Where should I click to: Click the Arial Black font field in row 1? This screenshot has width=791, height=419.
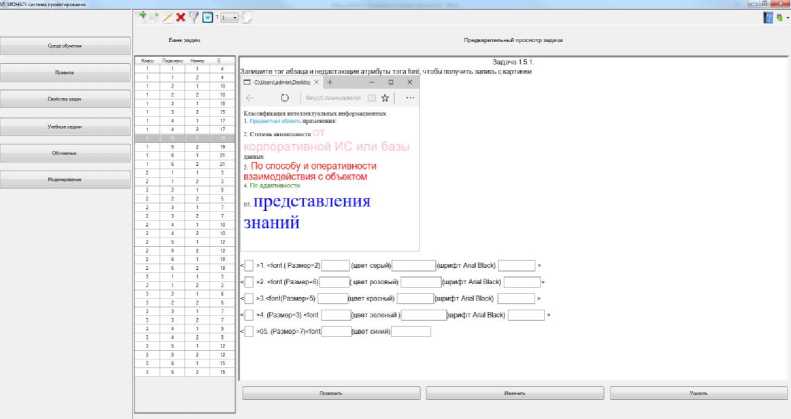pos(517,265)
